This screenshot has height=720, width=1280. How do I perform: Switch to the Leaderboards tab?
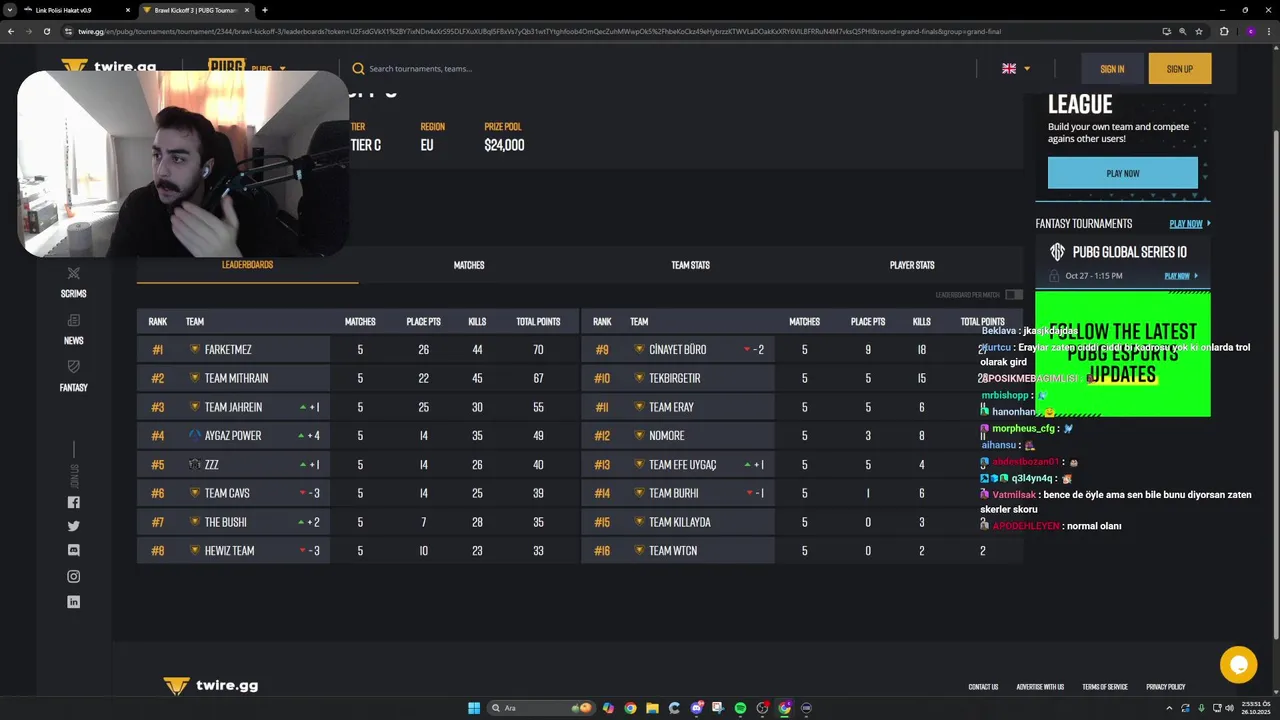pyautogui.click(x=247, y=265)
